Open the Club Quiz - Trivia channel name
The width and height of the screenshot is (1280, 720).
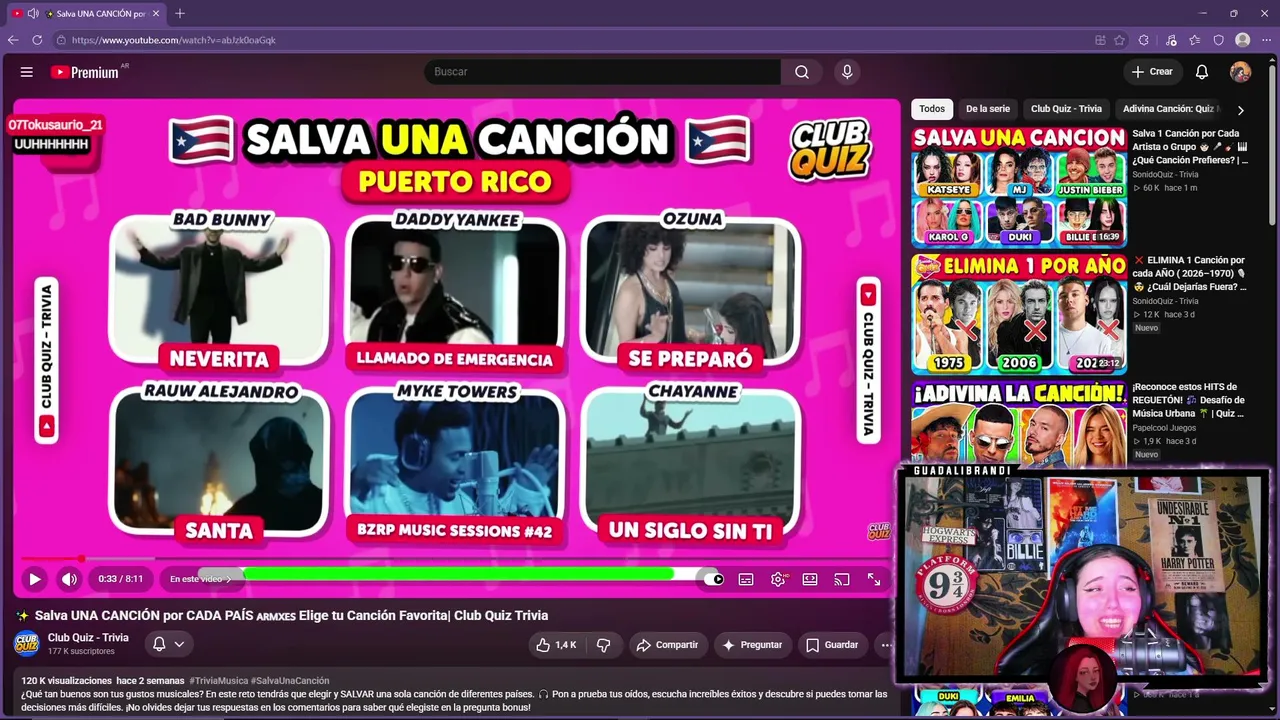click(88, 638)
